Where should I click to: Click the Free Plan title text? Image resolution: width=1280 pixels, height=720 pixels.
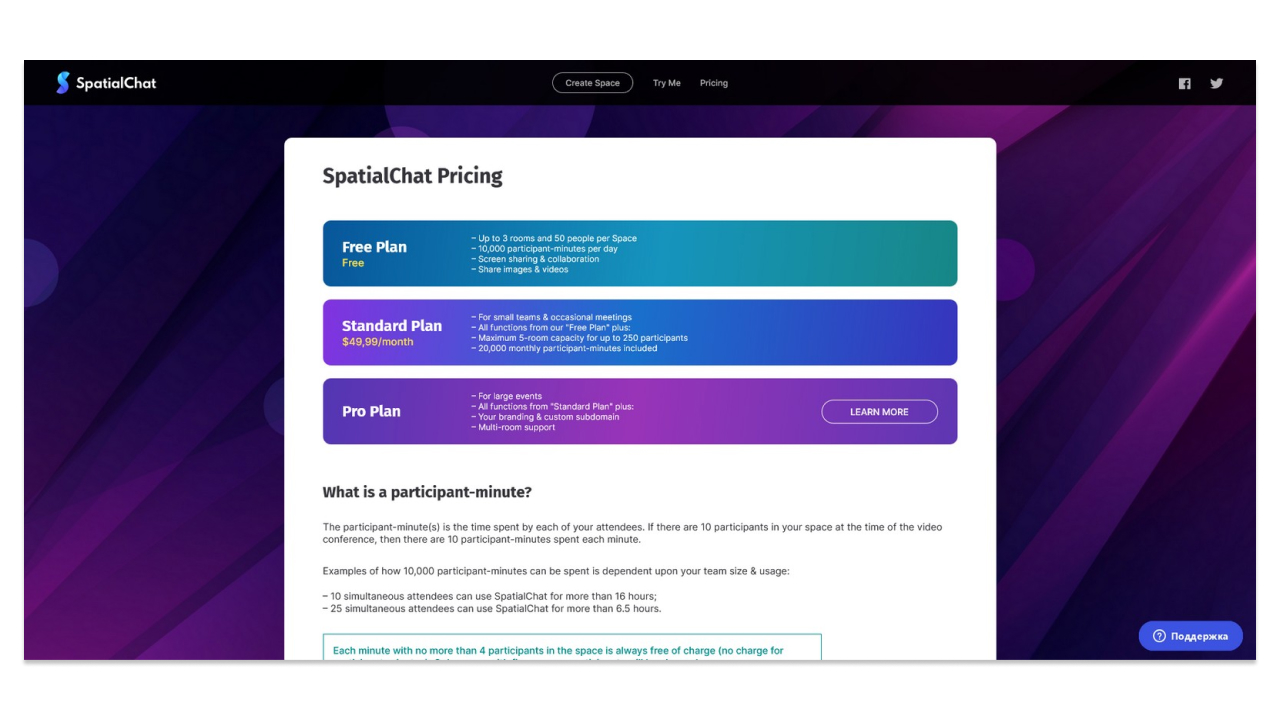374,247
